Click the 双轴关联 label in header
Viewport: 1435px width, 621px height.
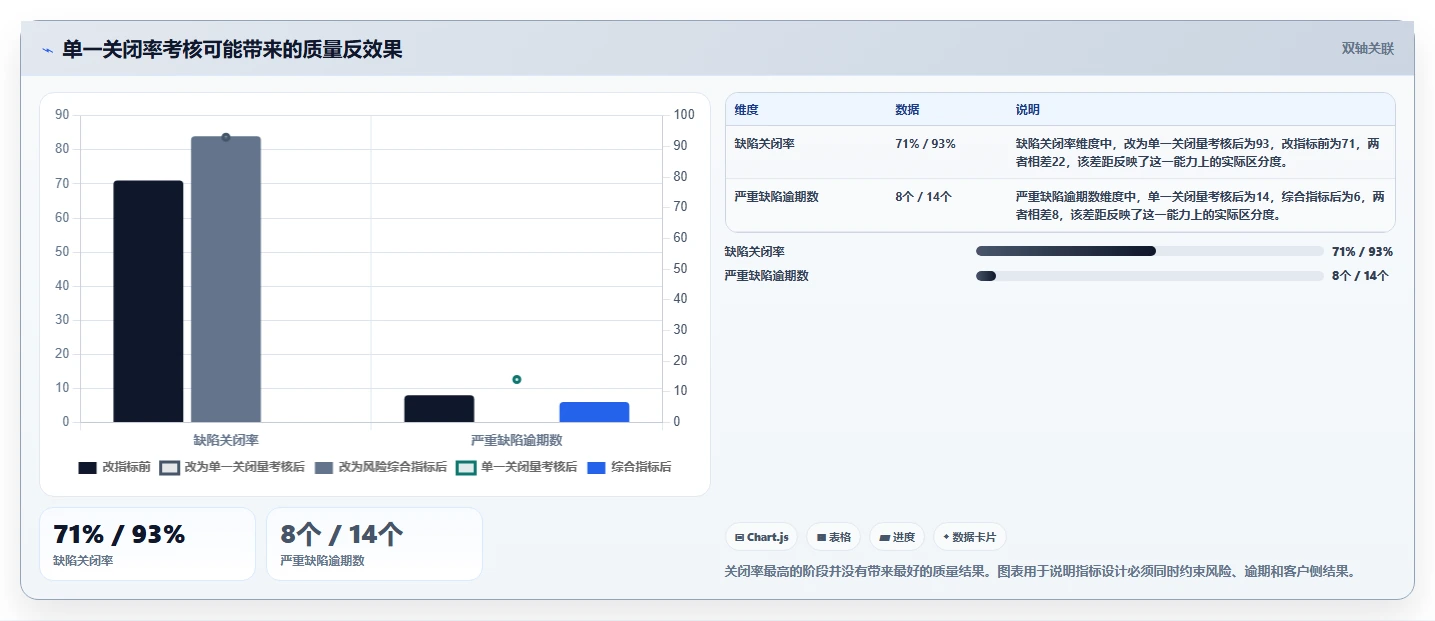click(1367, 49)
